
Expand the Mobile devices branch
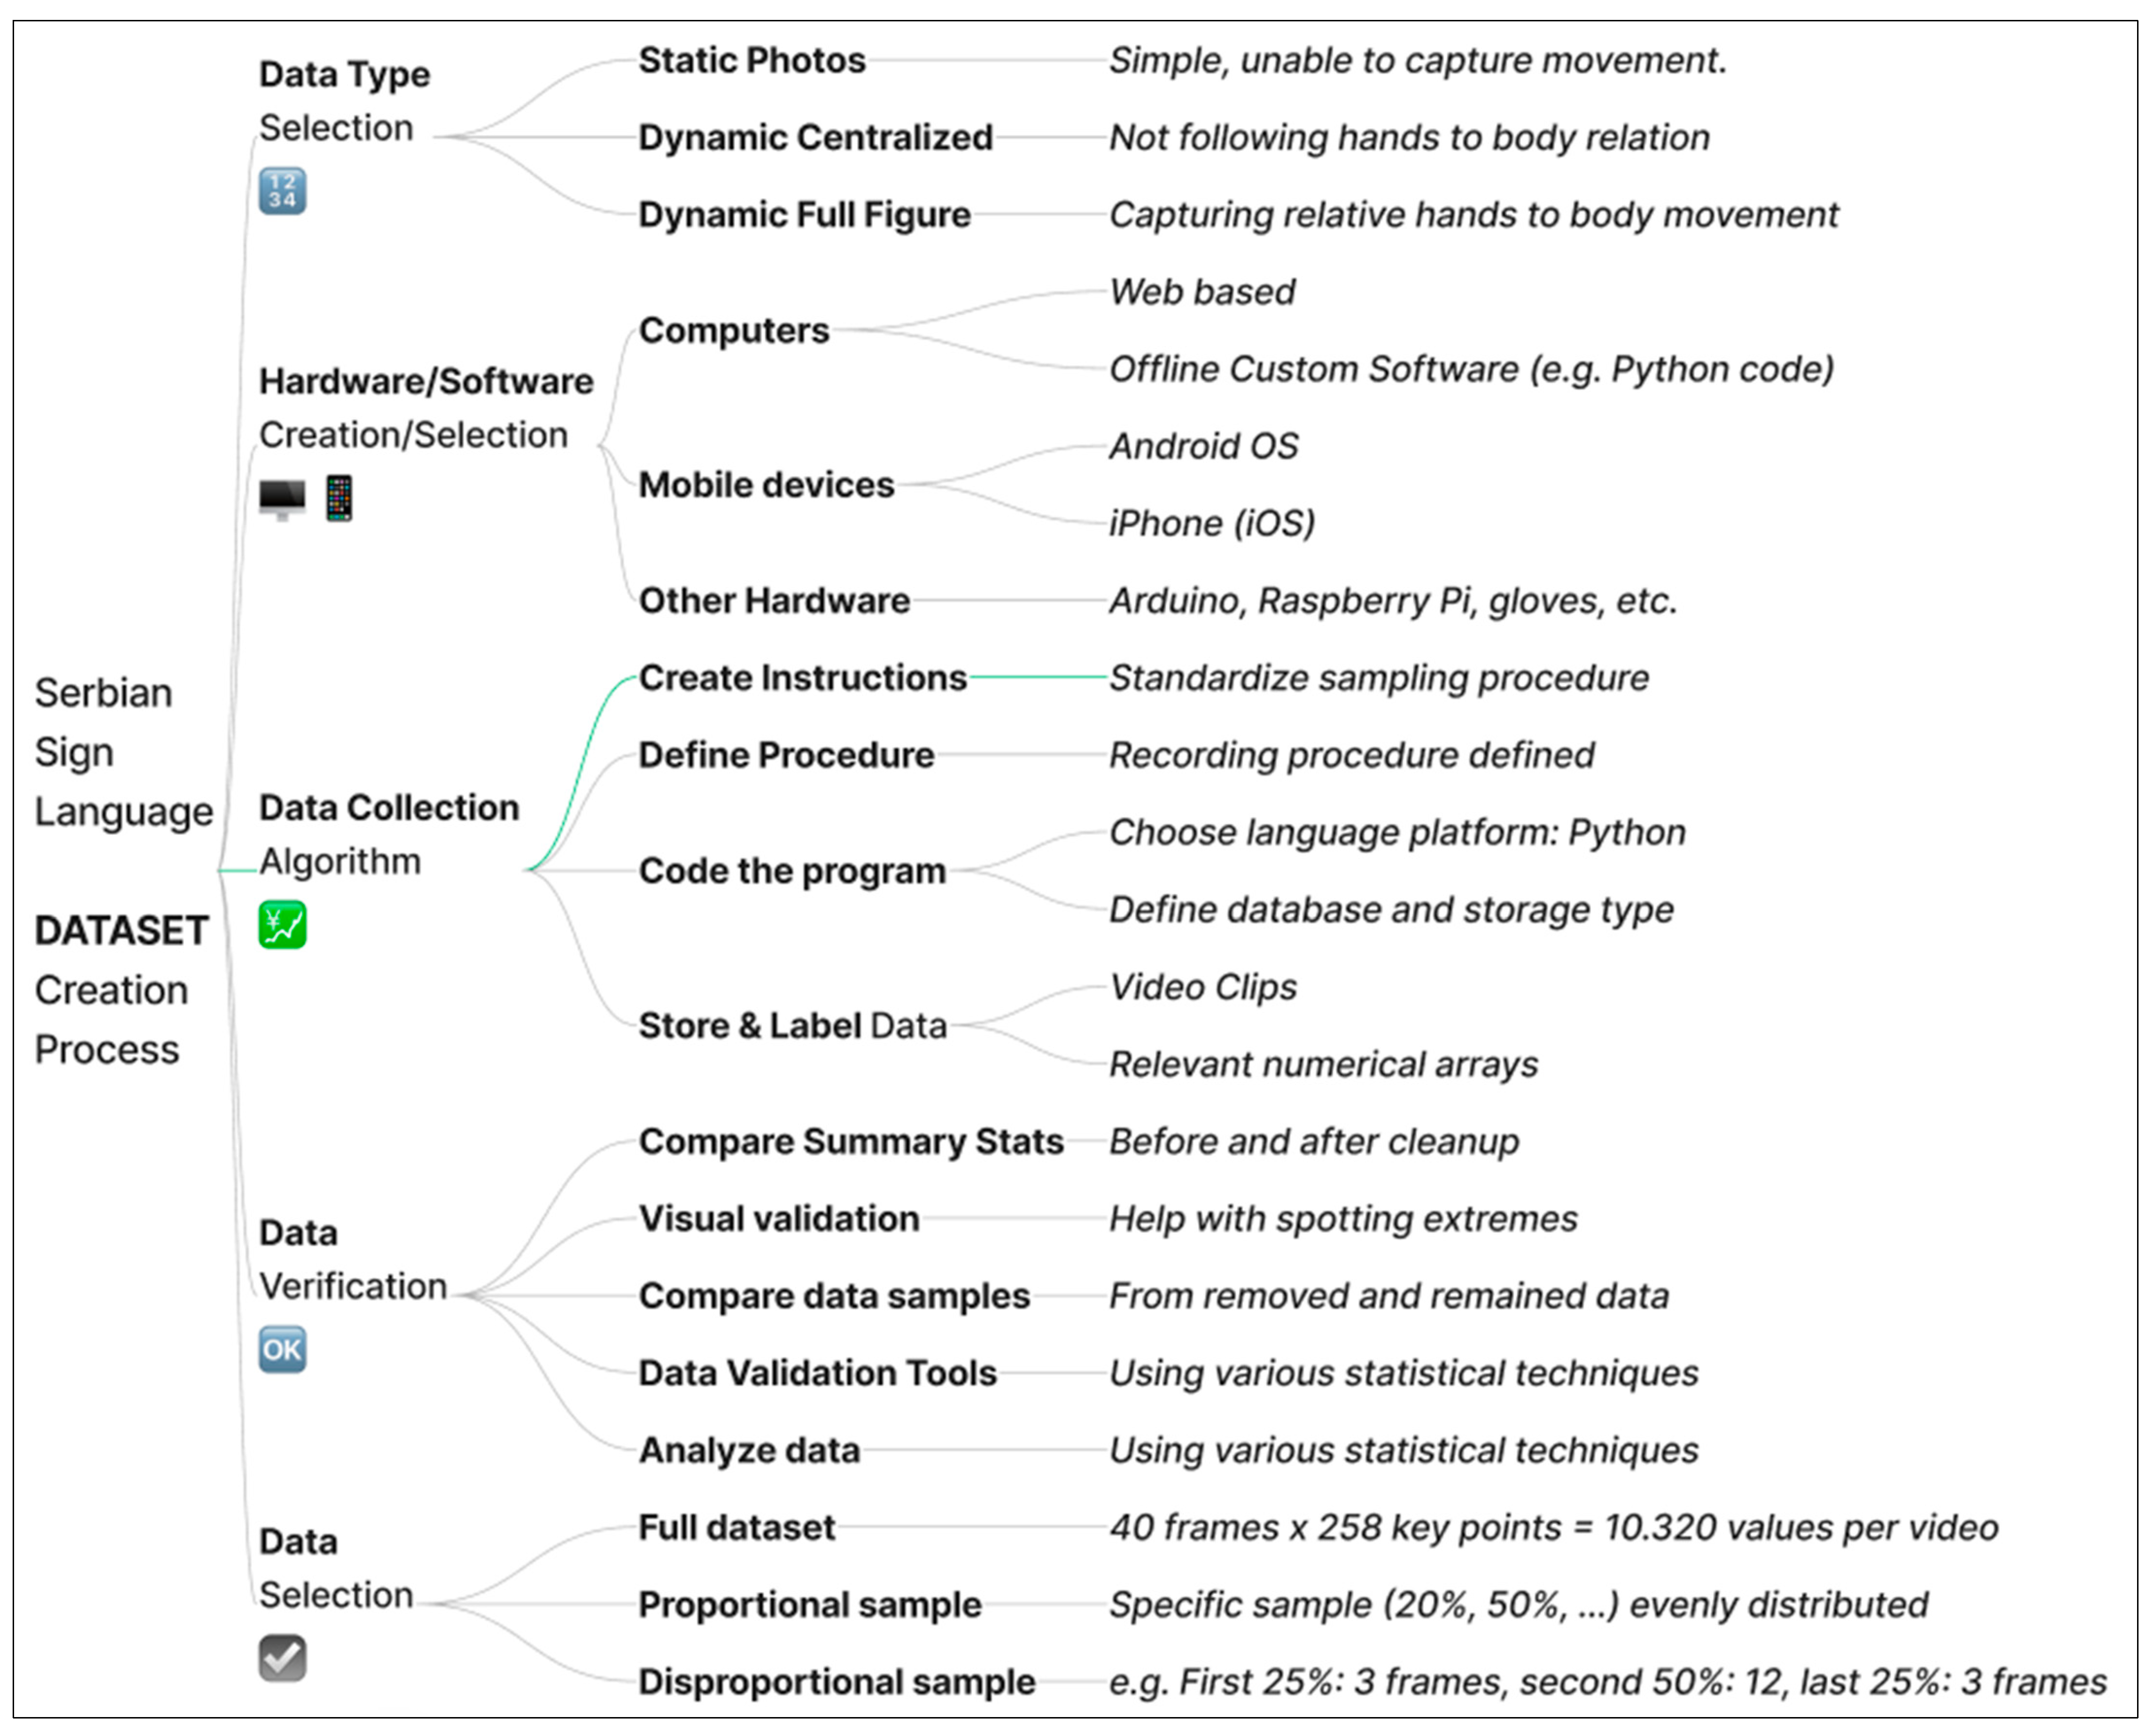tap(766, 485)
